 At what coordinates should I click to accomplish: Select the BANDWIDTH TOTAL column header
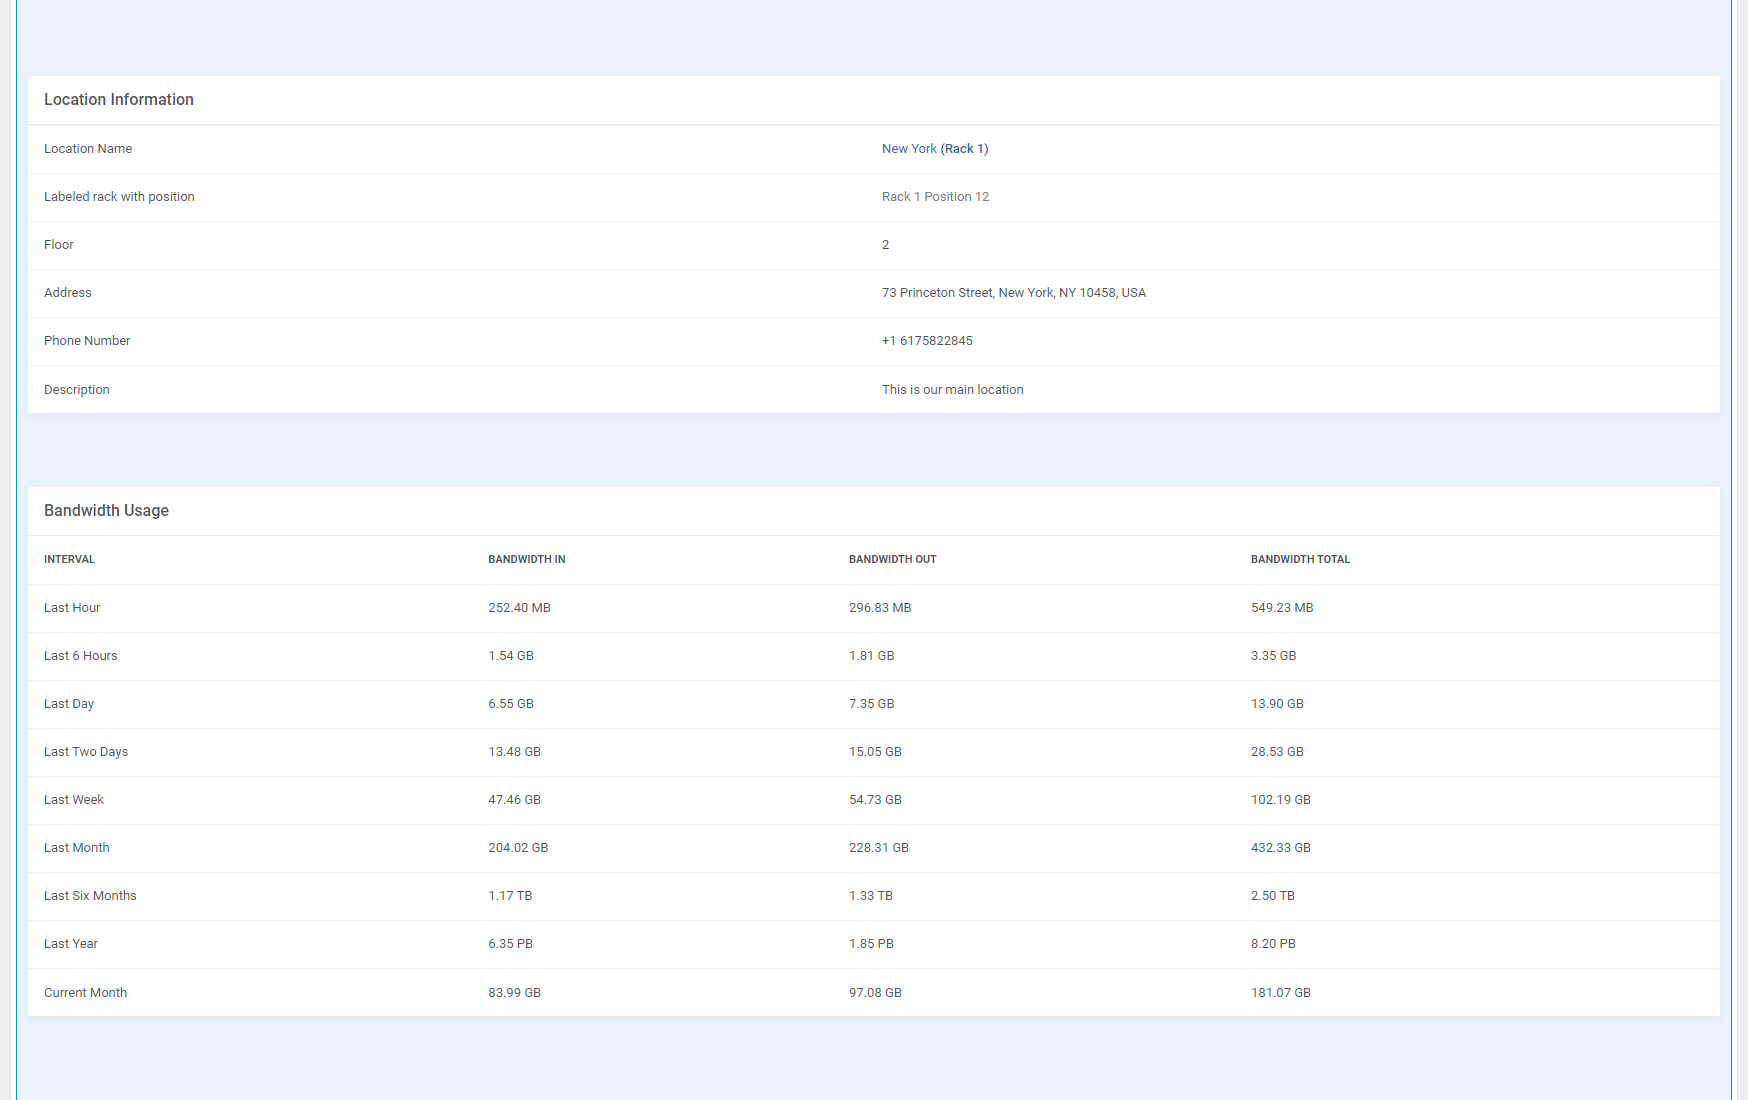[x=1299, y=559]
